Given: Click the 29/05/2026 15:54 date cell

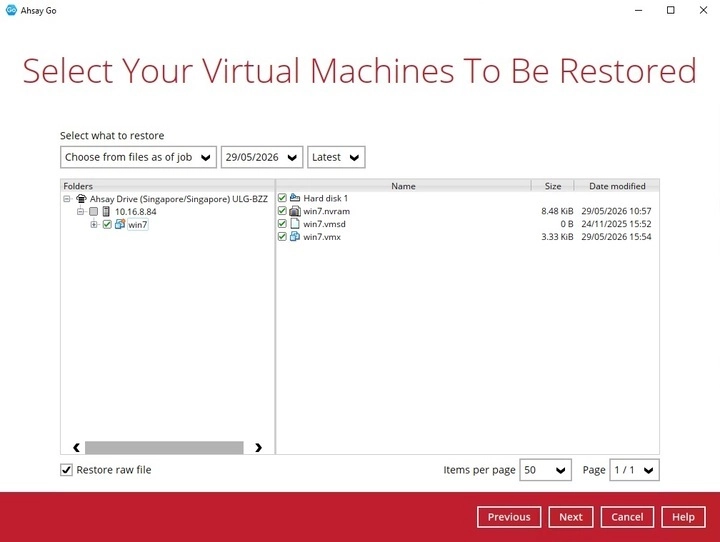Looking at the screenshot, I should tap(616, 237).
